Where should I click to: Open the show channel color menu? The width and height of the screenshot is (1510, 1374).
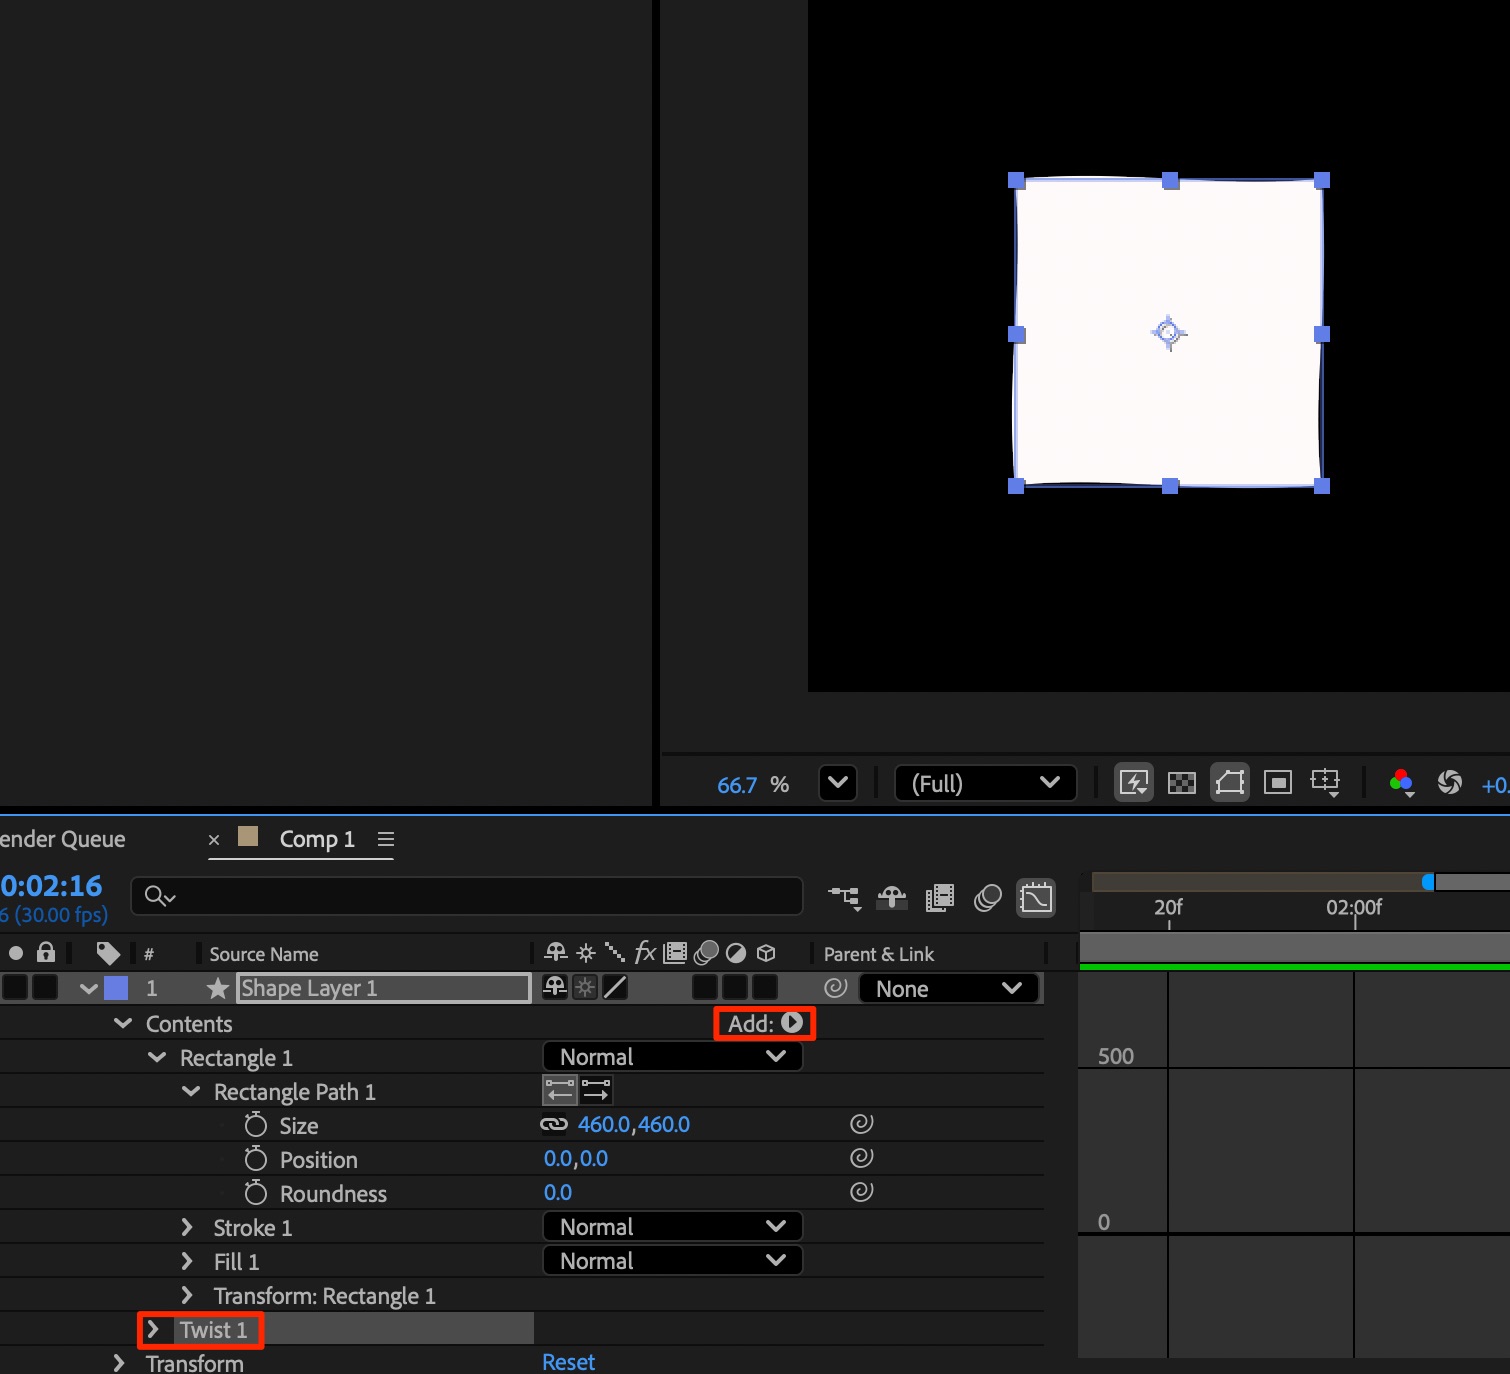[x=1402, y=783]
